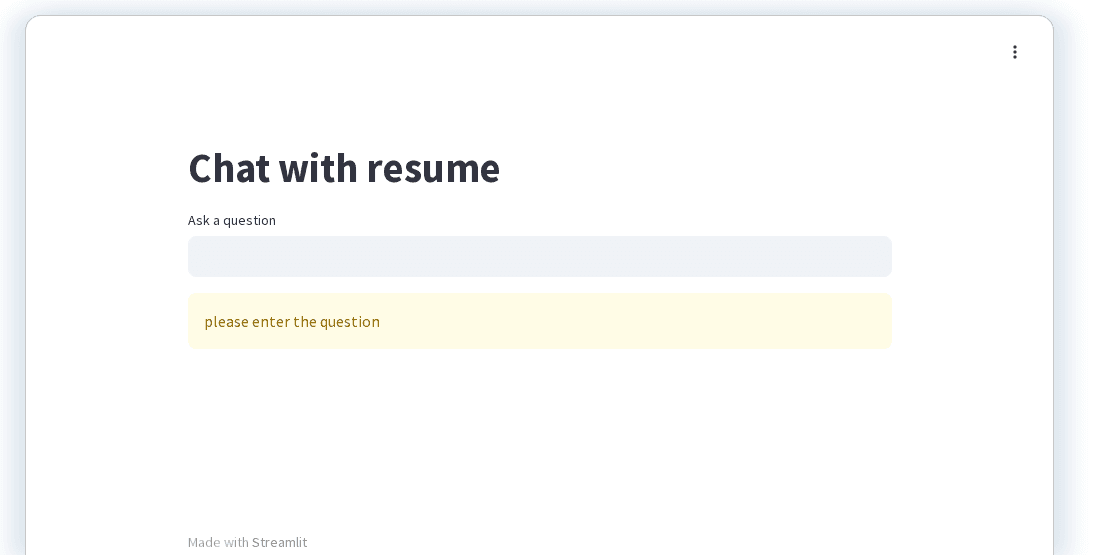Select the yellow warning alert box

point(539,322)
